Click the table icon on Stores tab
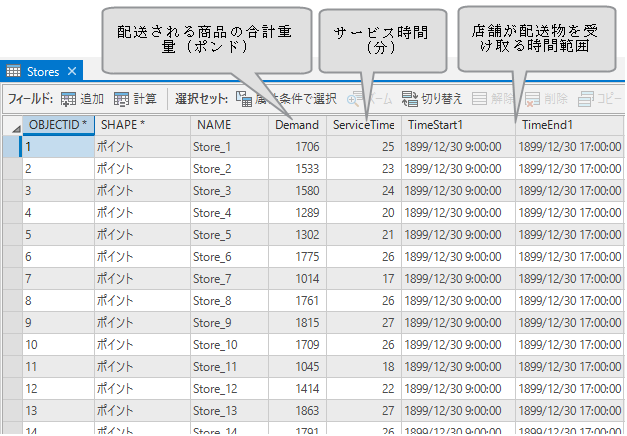627x436 pixels. tap(14, 71)
